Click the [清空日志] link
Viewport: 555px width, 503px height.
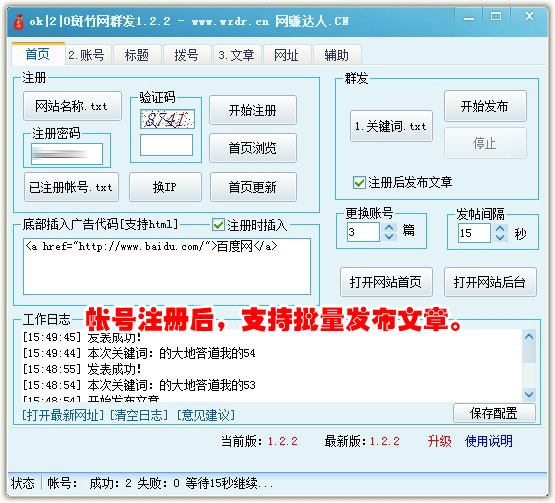pos(139,415)
